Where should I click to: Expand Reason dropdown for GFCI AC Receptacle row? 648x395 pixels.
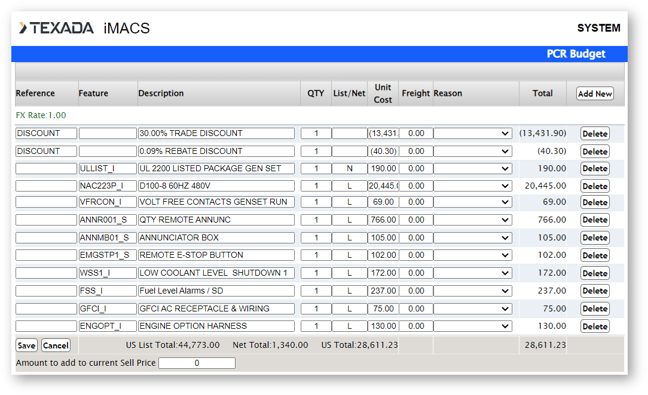(x=473, y=309)
